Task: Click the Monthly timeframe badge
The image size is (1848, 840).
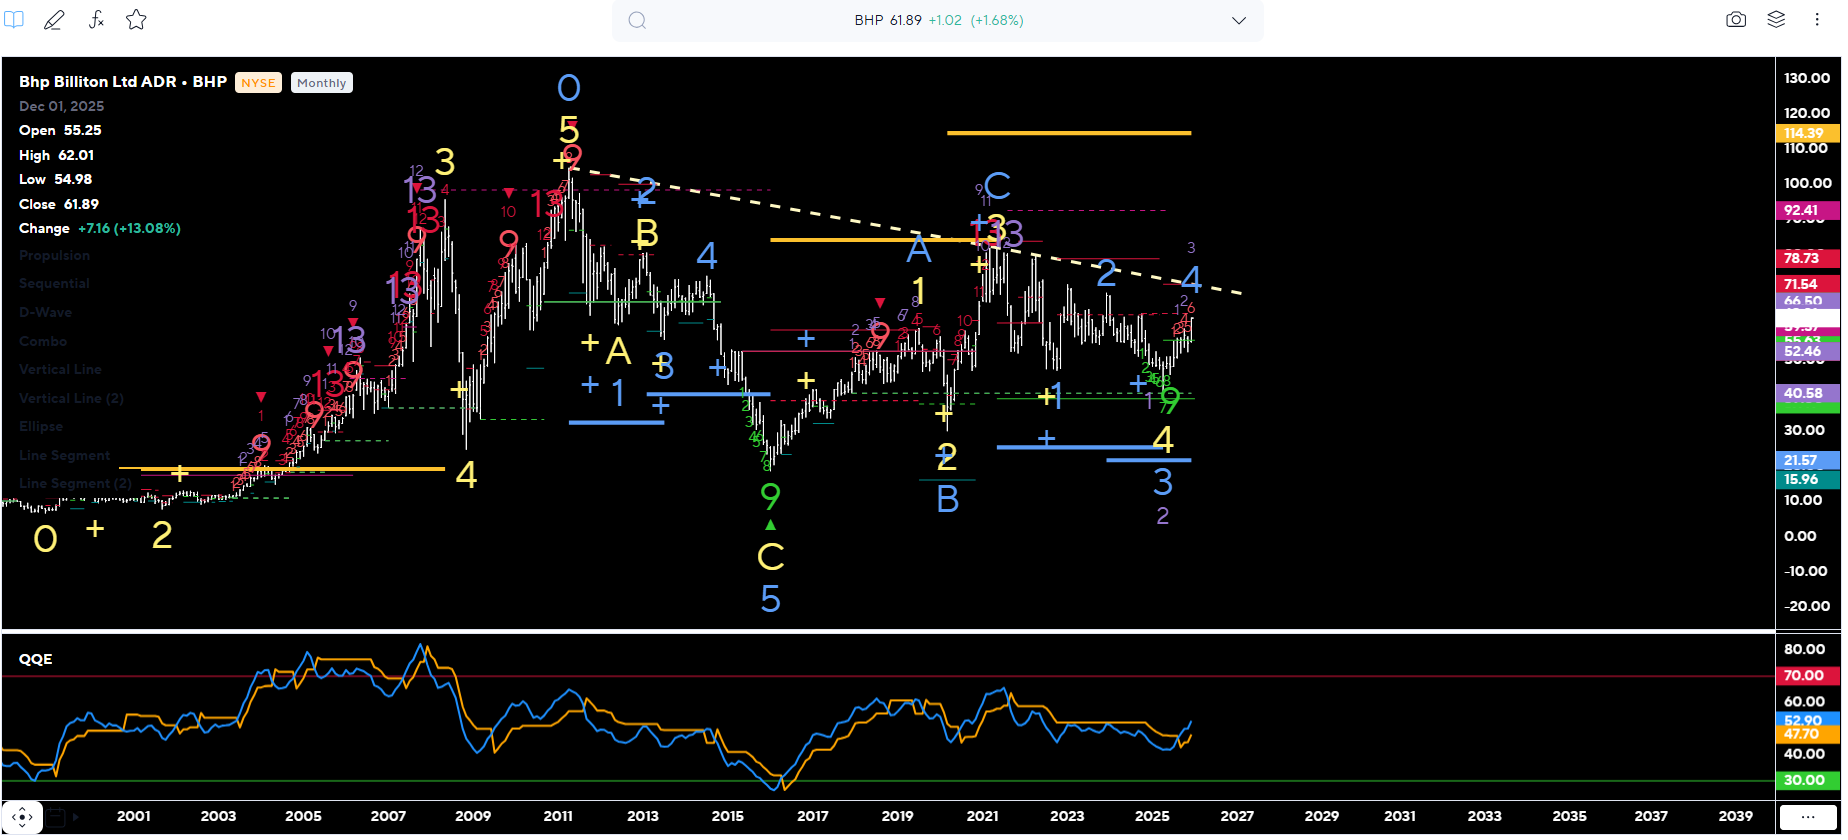Action: click(321, 83)
